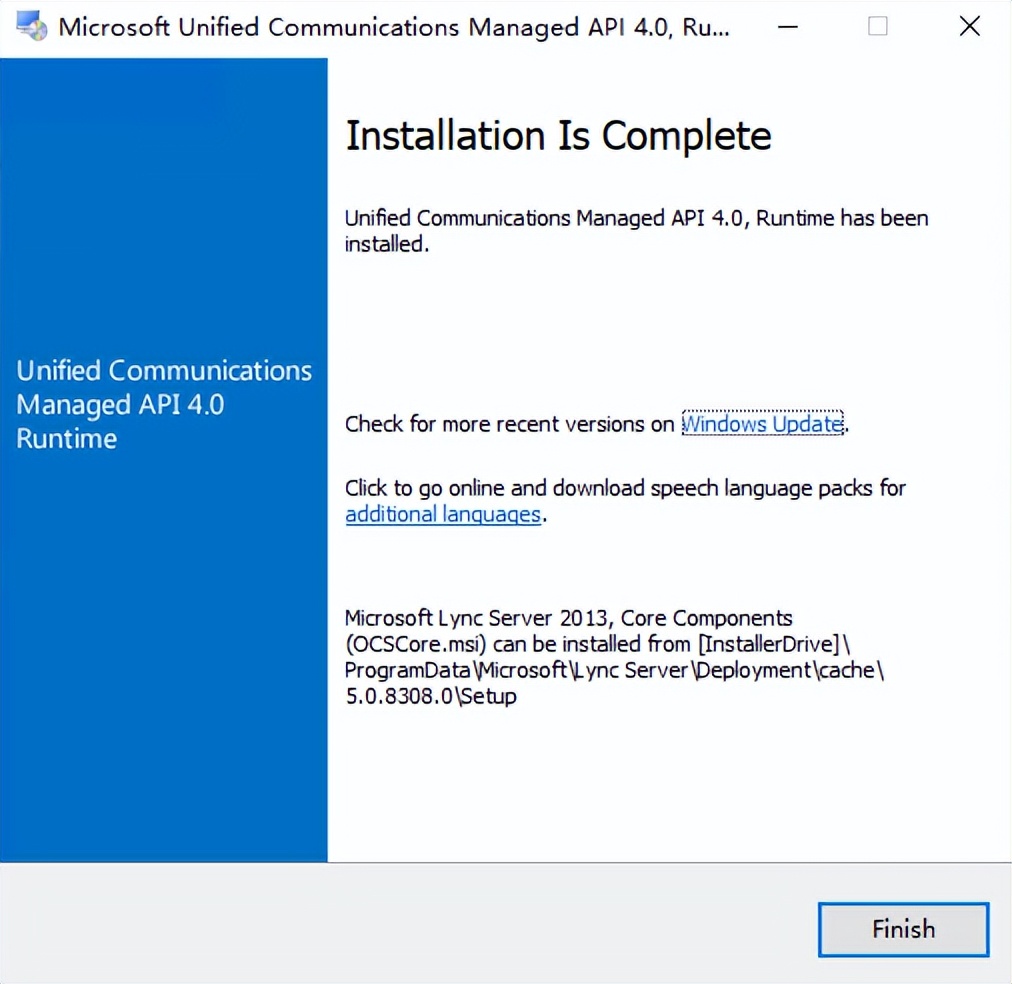Close the installer window
The image size is (1012, 984).
coord(969,27)
